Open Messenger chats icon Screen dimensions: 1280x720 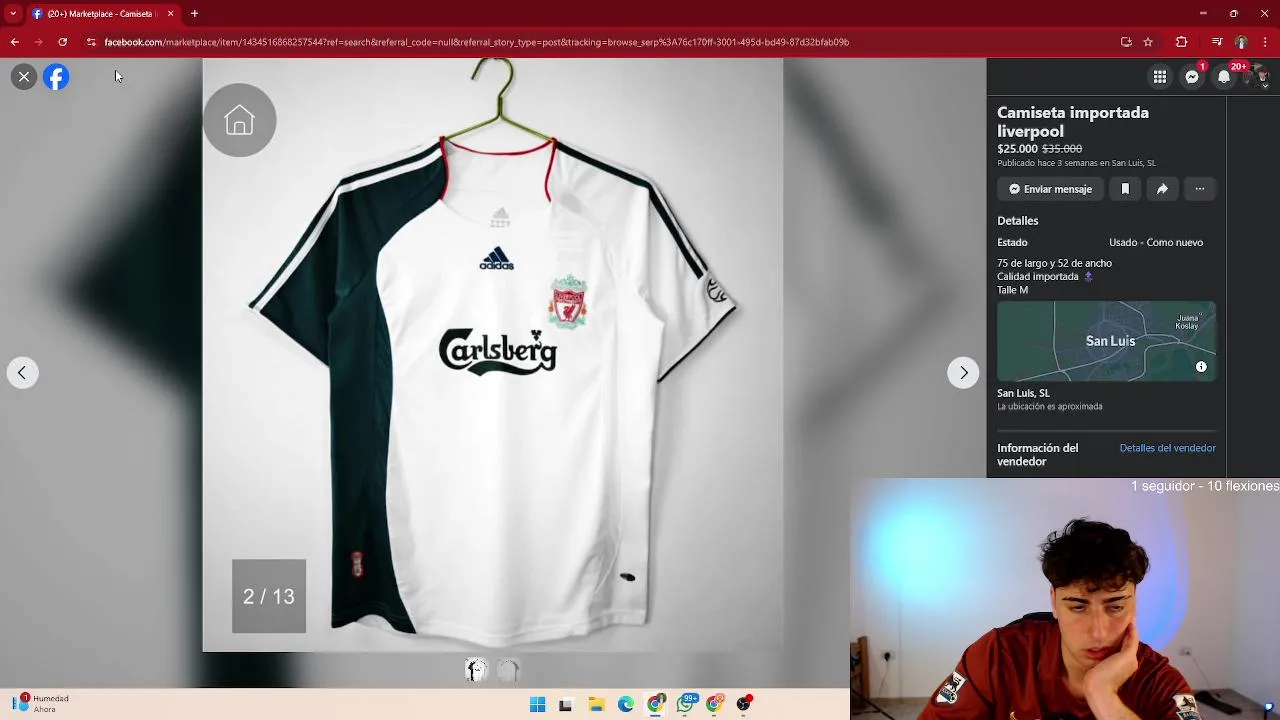tap(1192, 77)
